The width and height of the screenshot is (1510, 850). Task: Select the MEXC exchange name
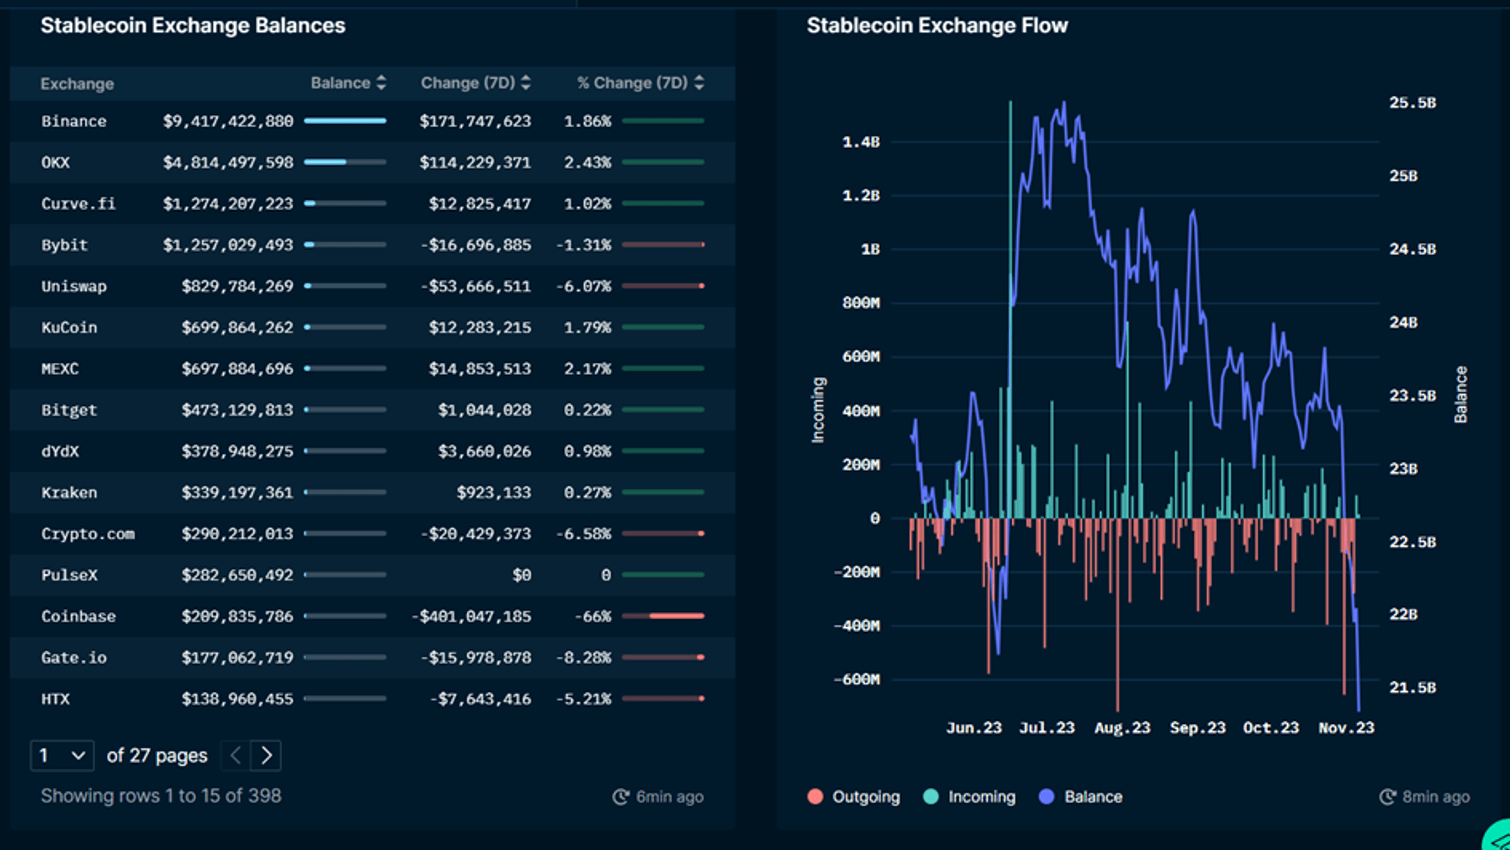pyautogui.click(x=60, y=369)
